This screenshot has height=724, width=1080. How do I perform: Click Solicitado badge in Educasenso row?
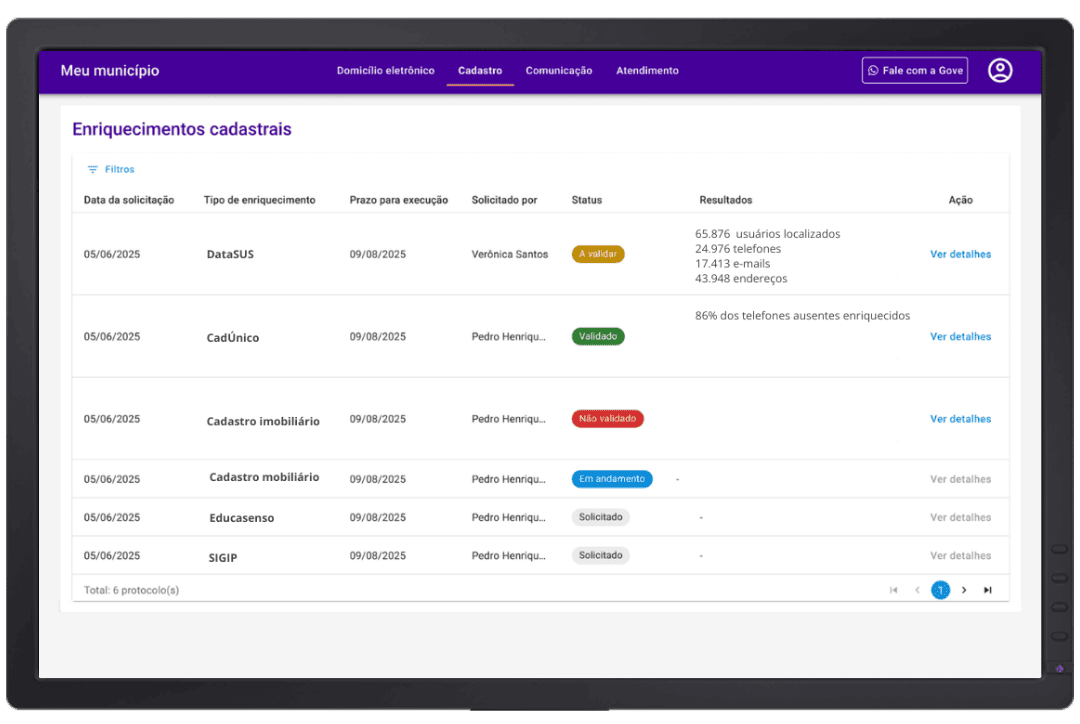601,517
